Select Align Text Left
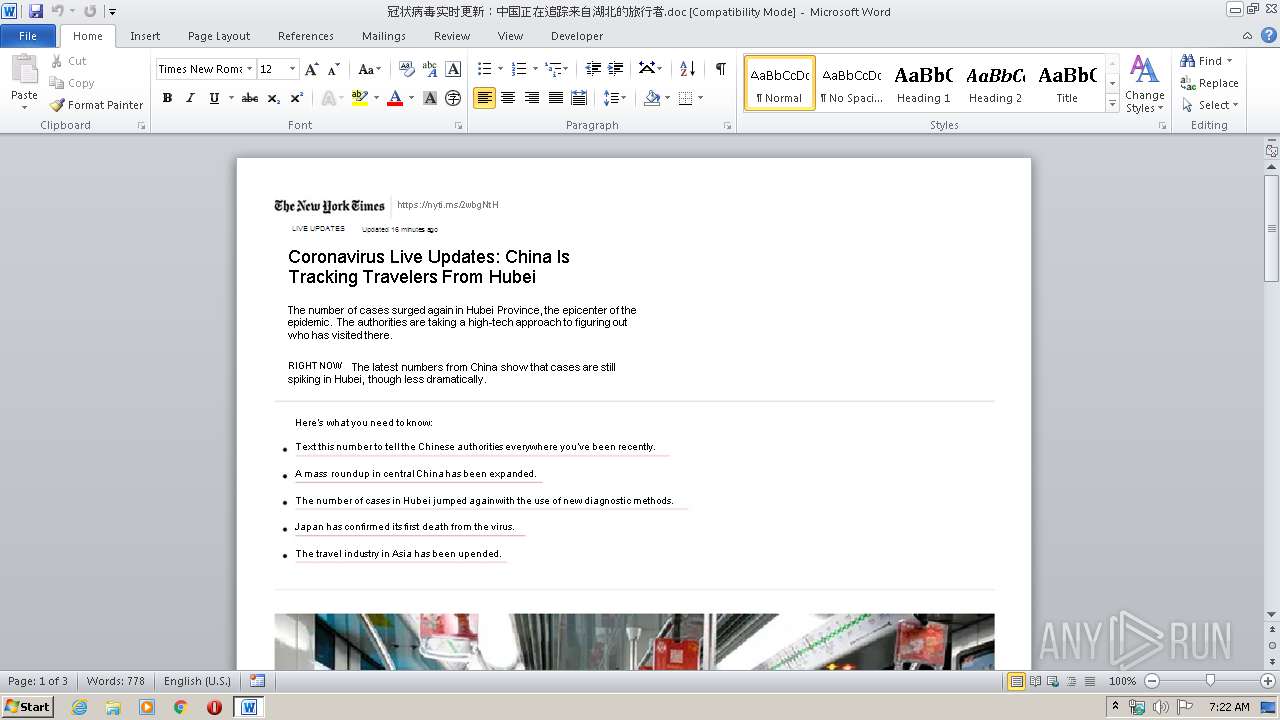This screenshot has height=720, width=1280. 484,98
